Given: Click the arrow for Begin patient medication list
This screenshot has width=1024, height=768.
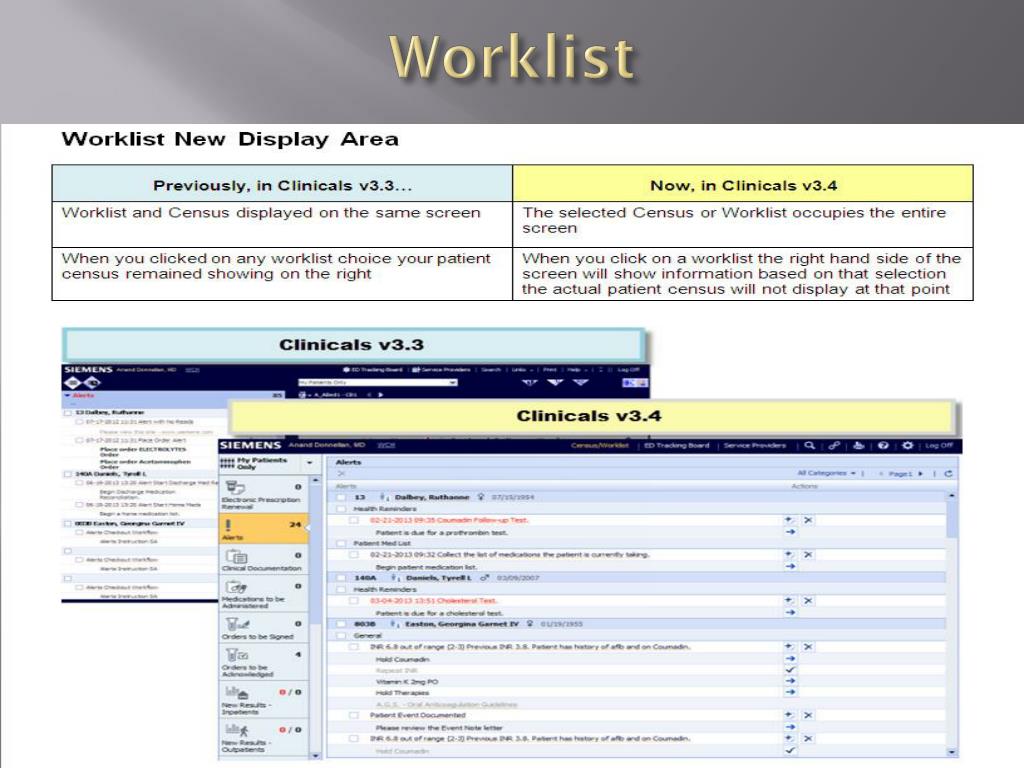Looking at the screenshot, I should click(790, 566).
